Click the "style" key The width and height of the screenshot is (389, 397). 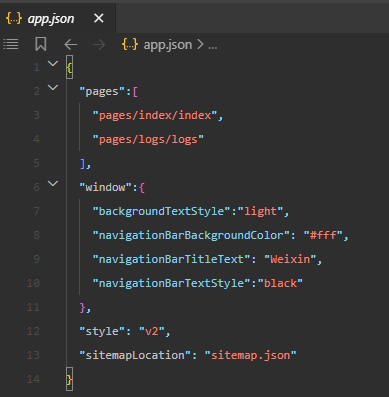pyautogui.click(x=102, y=331)
